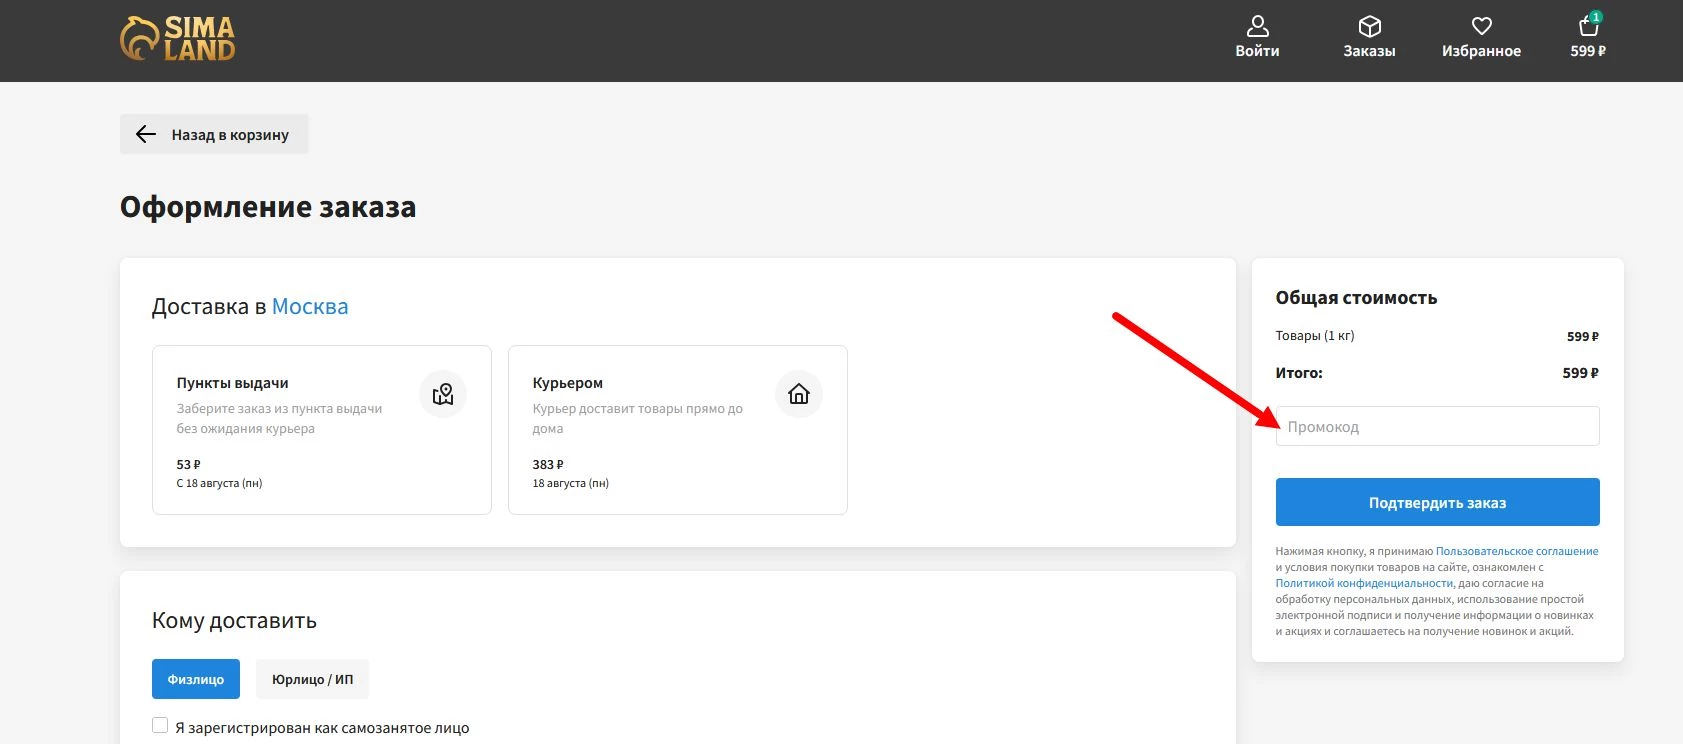Click the cart item count badge

pos(1596,17)
